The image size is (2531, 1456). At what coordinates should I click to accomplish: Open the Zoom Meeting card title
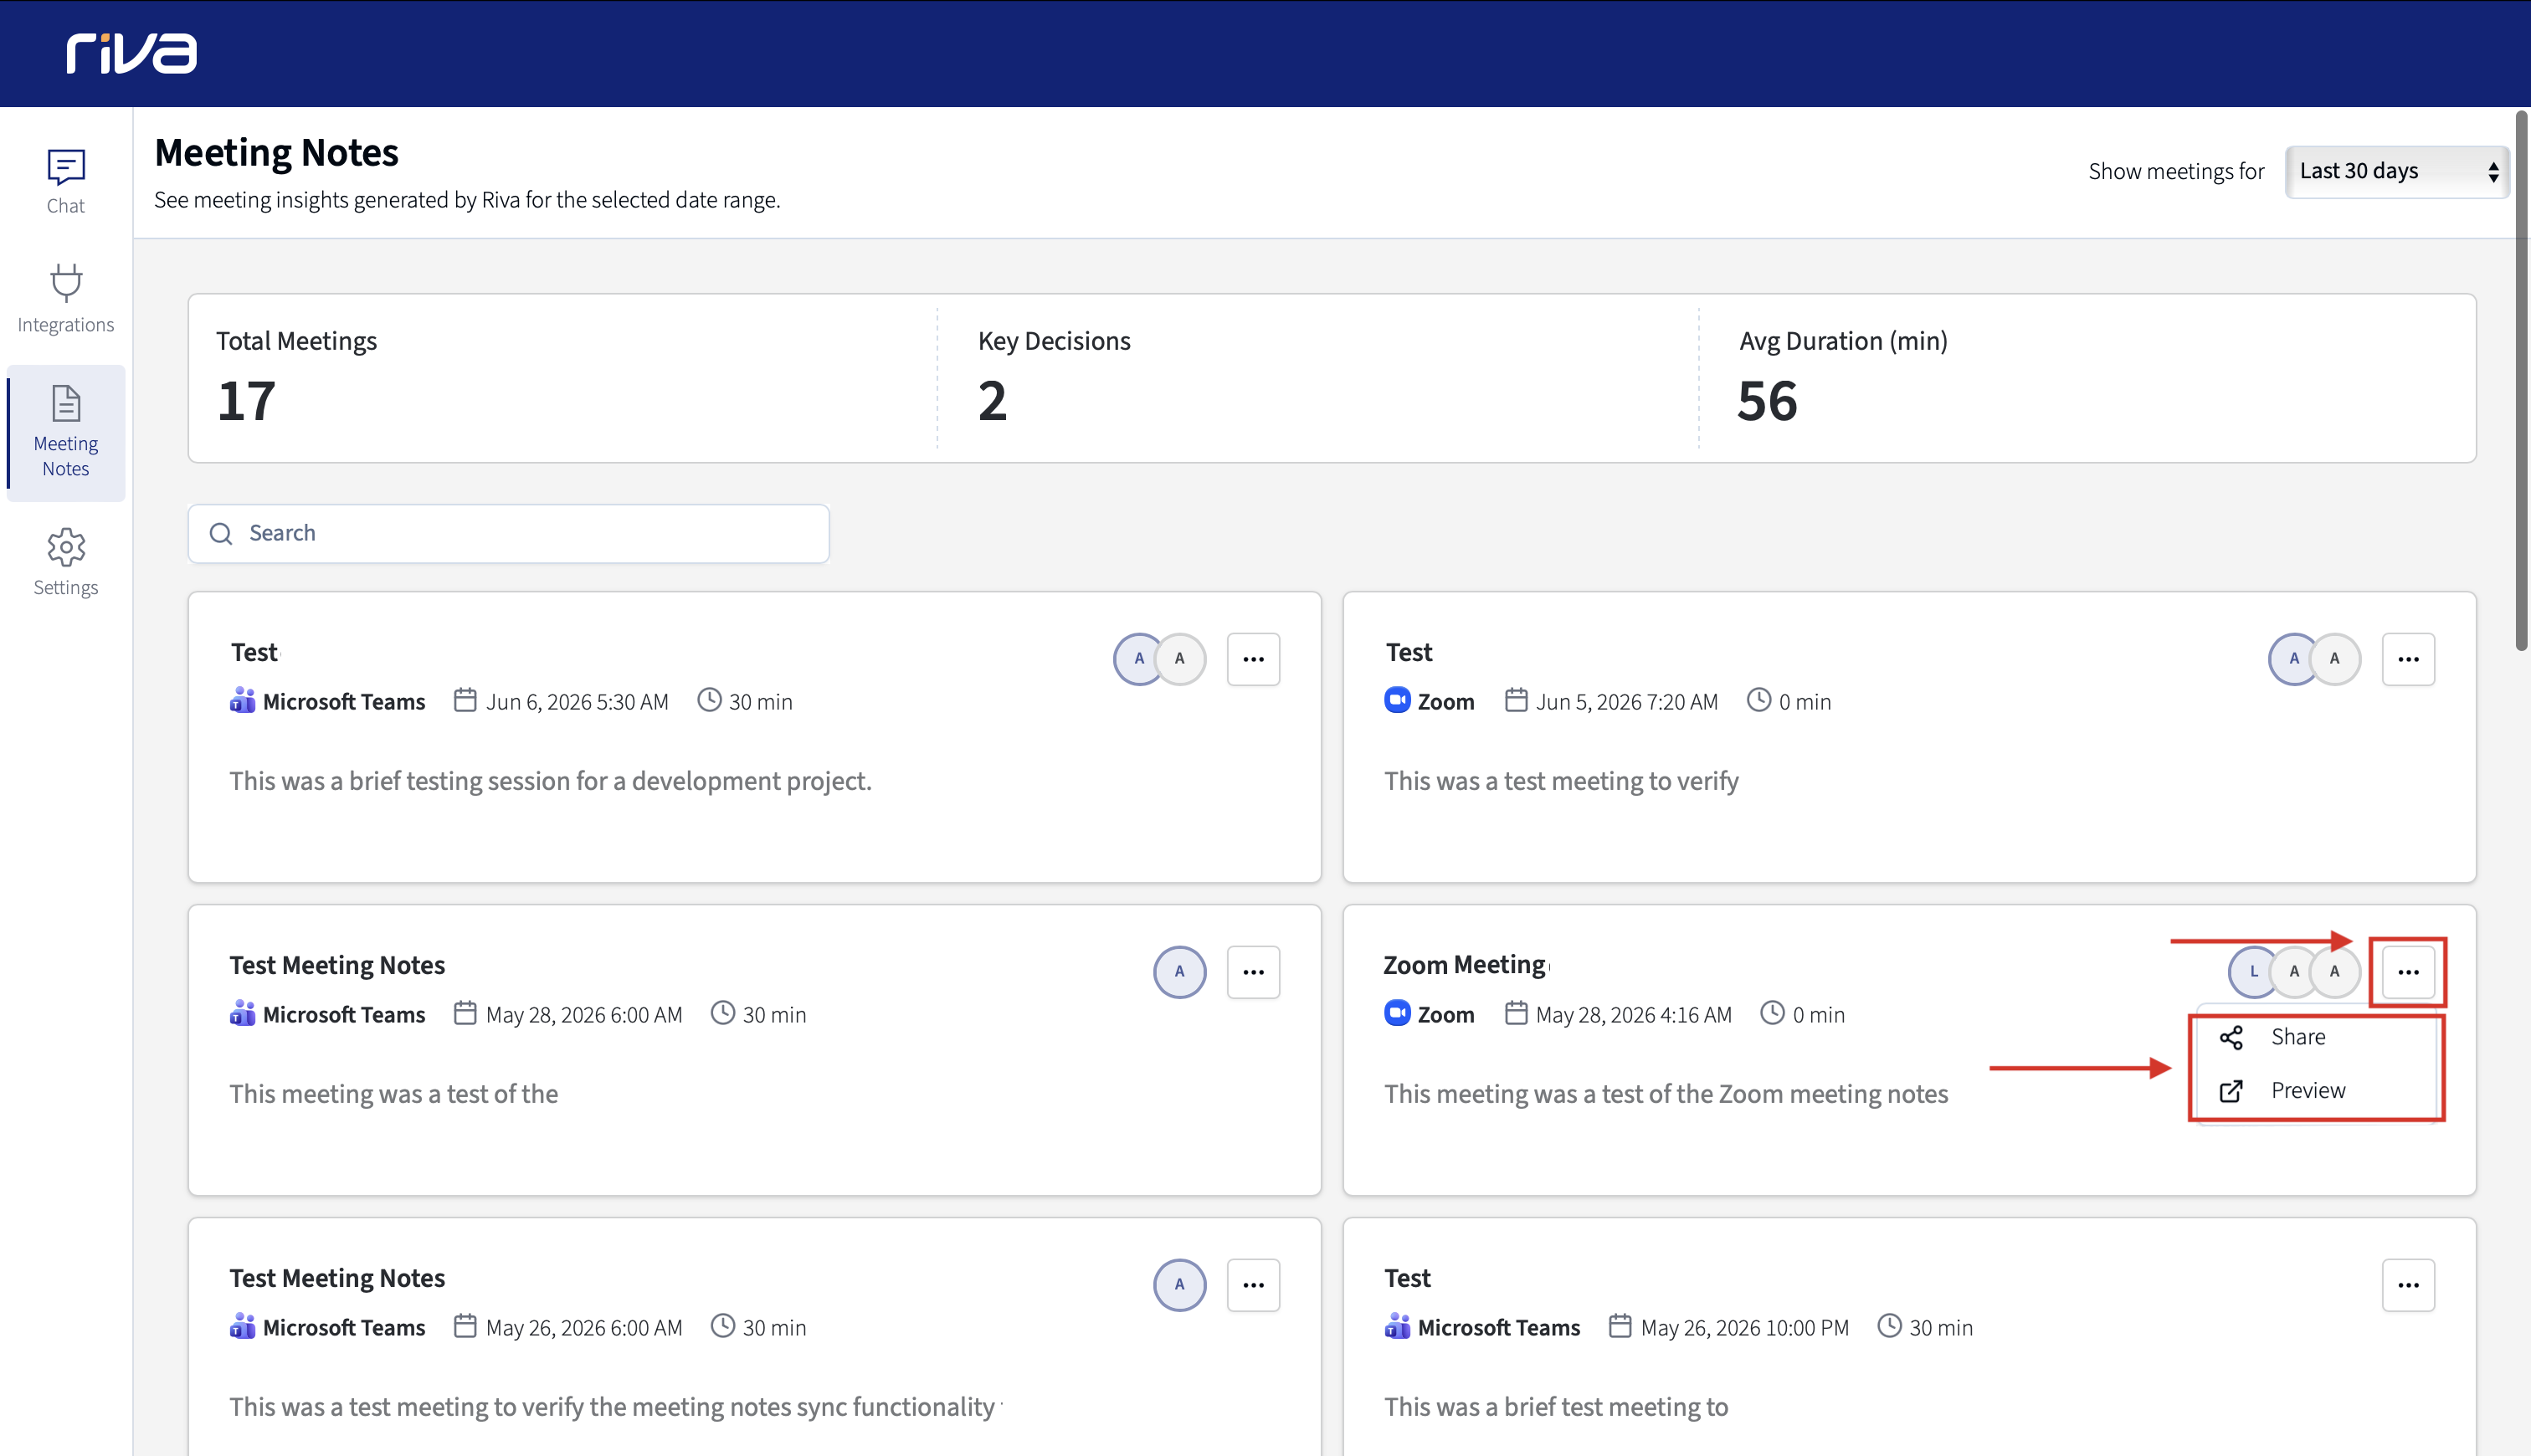point(1465,965)
